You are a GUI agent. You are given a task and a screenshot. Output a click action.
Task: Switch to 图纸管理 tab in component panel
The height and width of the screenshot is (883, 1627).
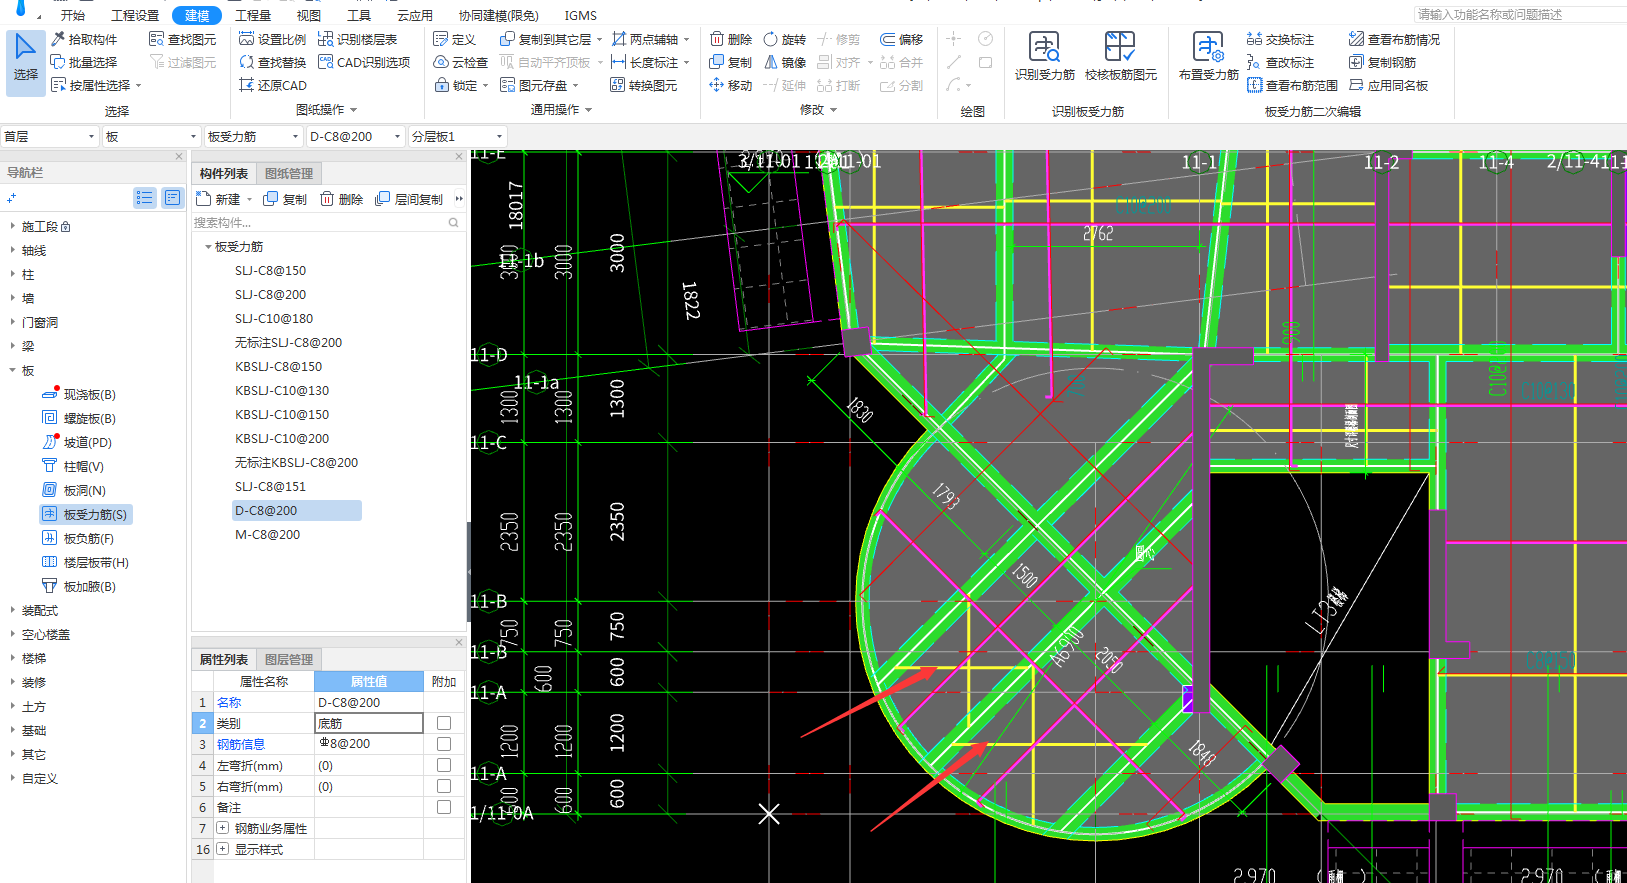[289, 173]
